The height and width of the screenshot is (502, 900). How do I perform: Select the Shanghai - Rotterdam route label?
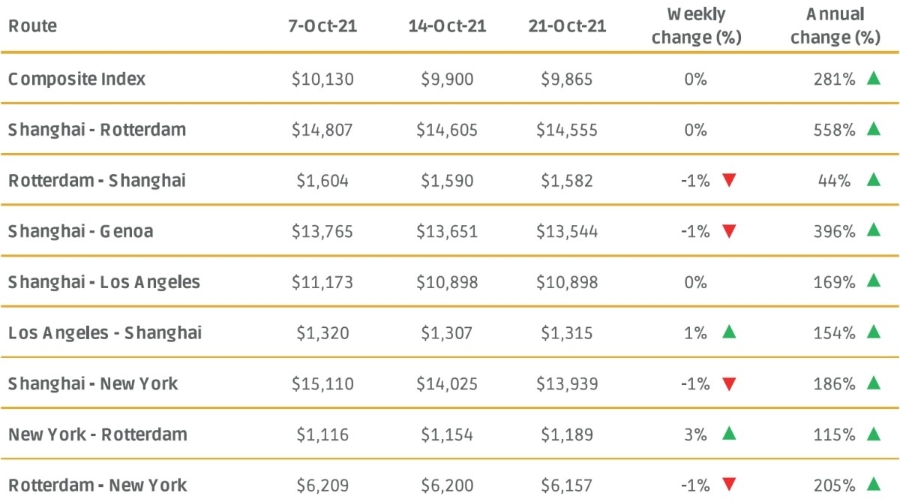[x=97, y=129]
